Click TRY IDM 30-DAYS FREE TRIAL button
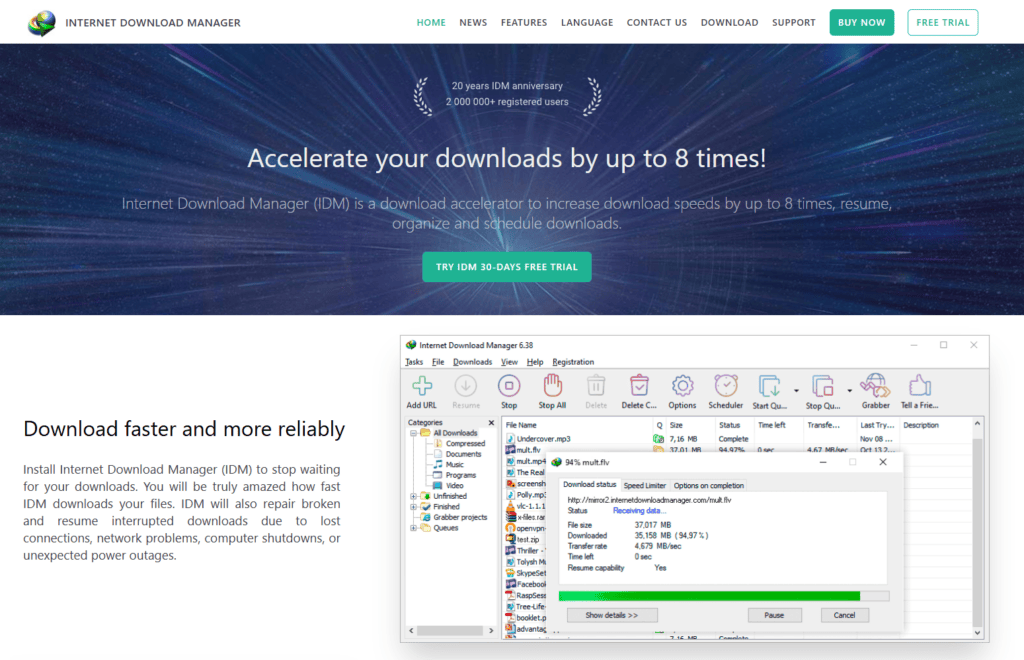 pyautogui.click(x=507, y=267)
